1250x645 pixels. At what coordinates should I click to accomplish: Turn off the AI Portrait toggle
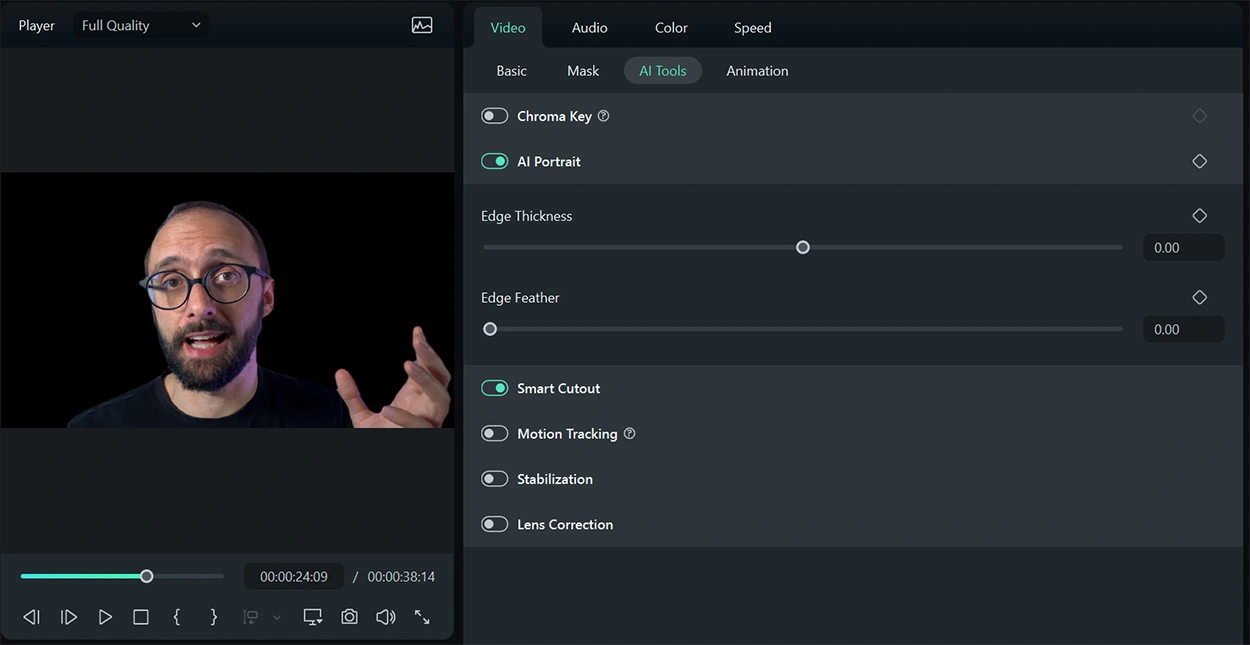495,161
